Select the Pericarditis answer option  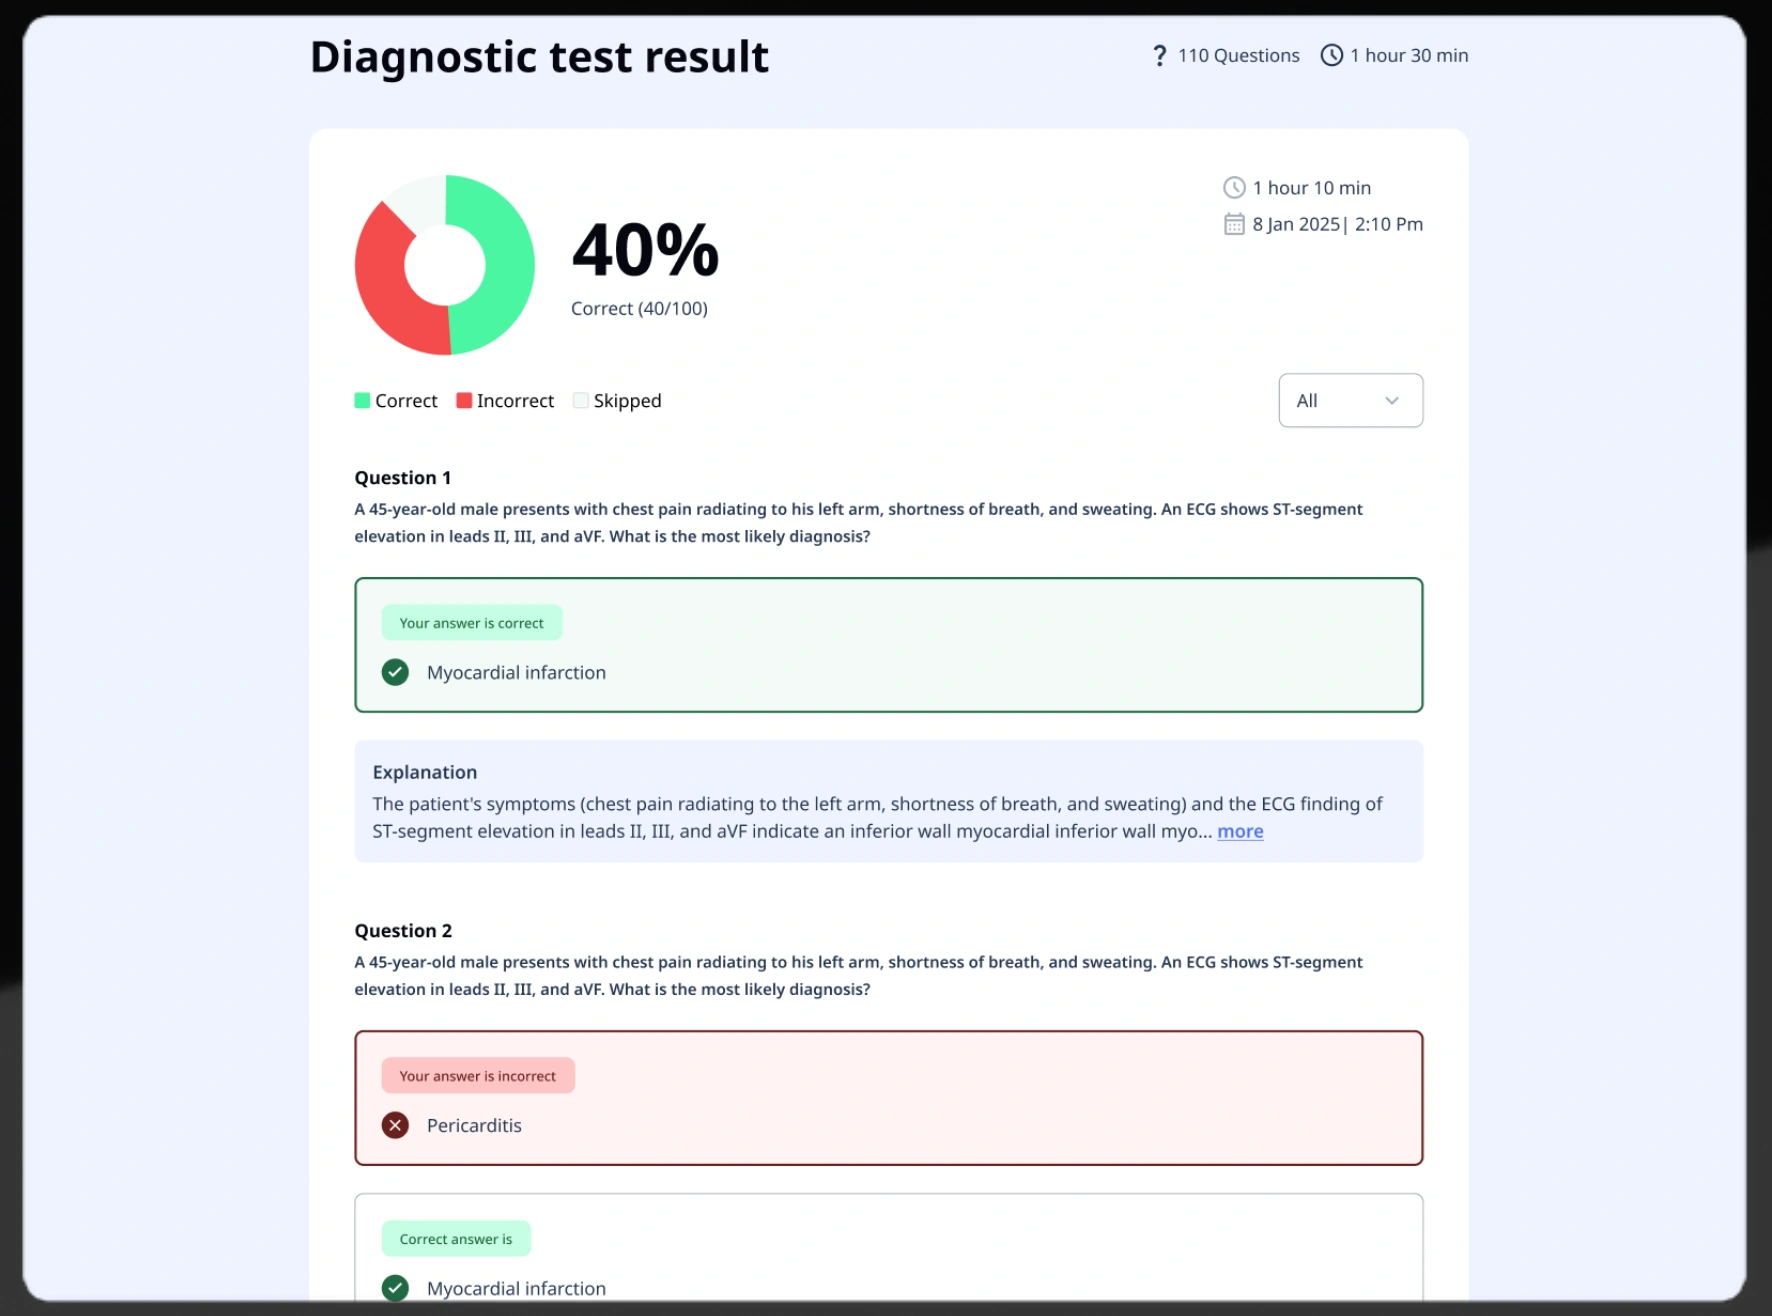474,1126
